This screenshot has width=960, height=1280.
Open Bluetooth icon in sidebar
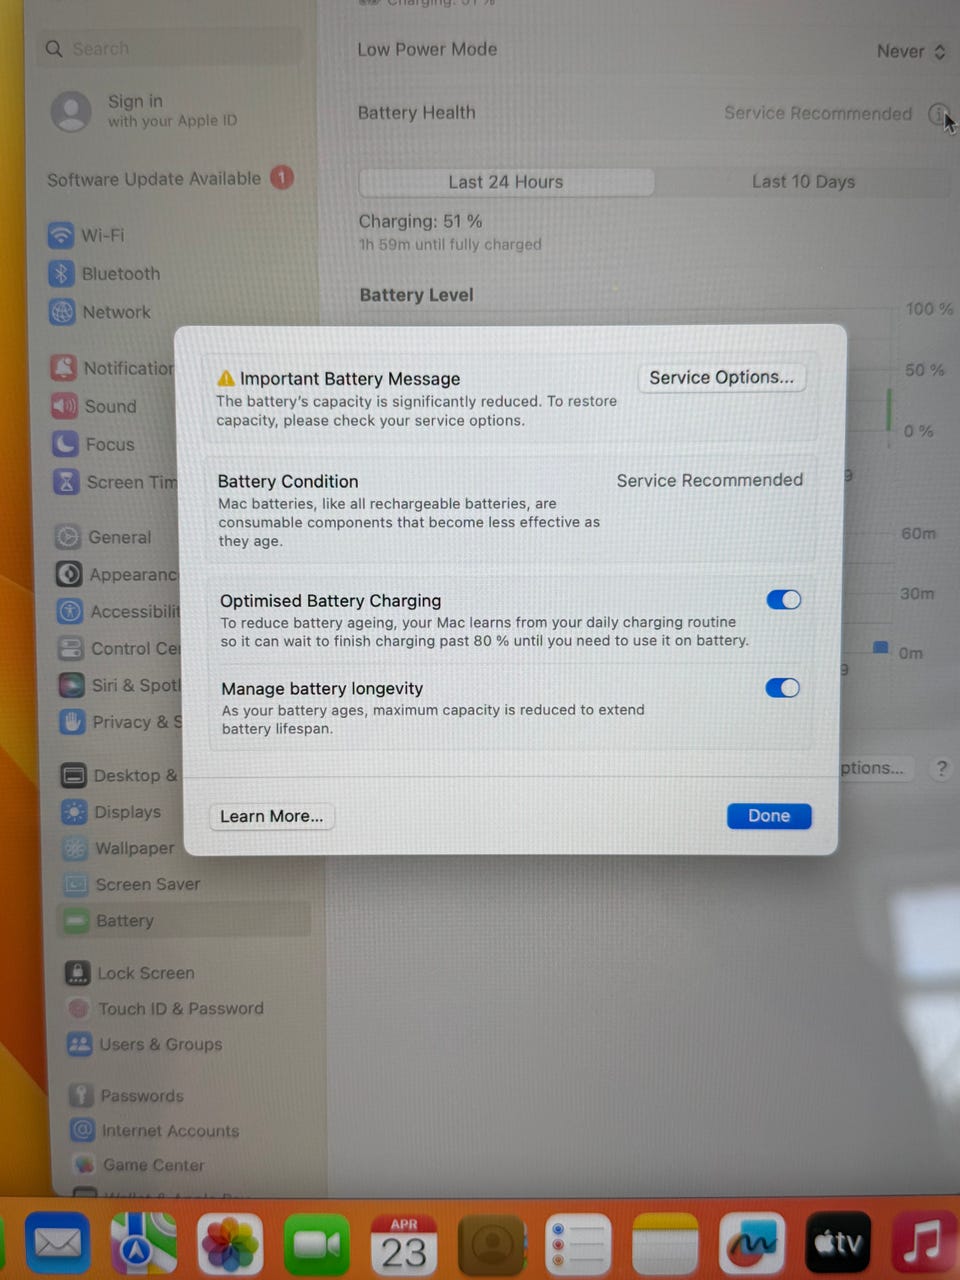click(62, 273)
